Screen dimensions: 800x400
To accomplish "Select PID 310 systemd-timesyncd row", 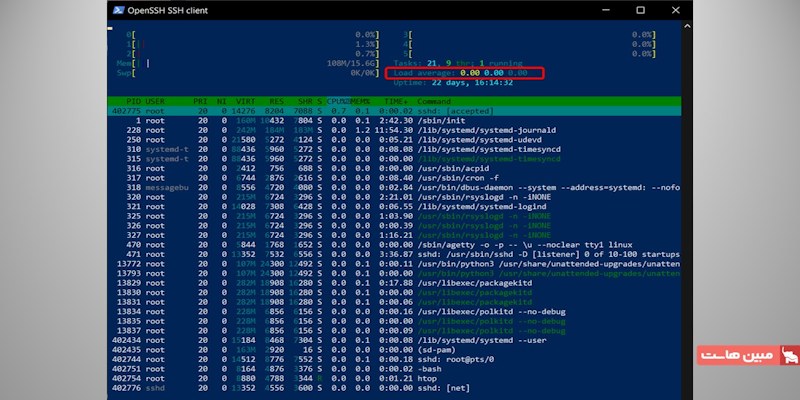I will [x=394, y=149].
